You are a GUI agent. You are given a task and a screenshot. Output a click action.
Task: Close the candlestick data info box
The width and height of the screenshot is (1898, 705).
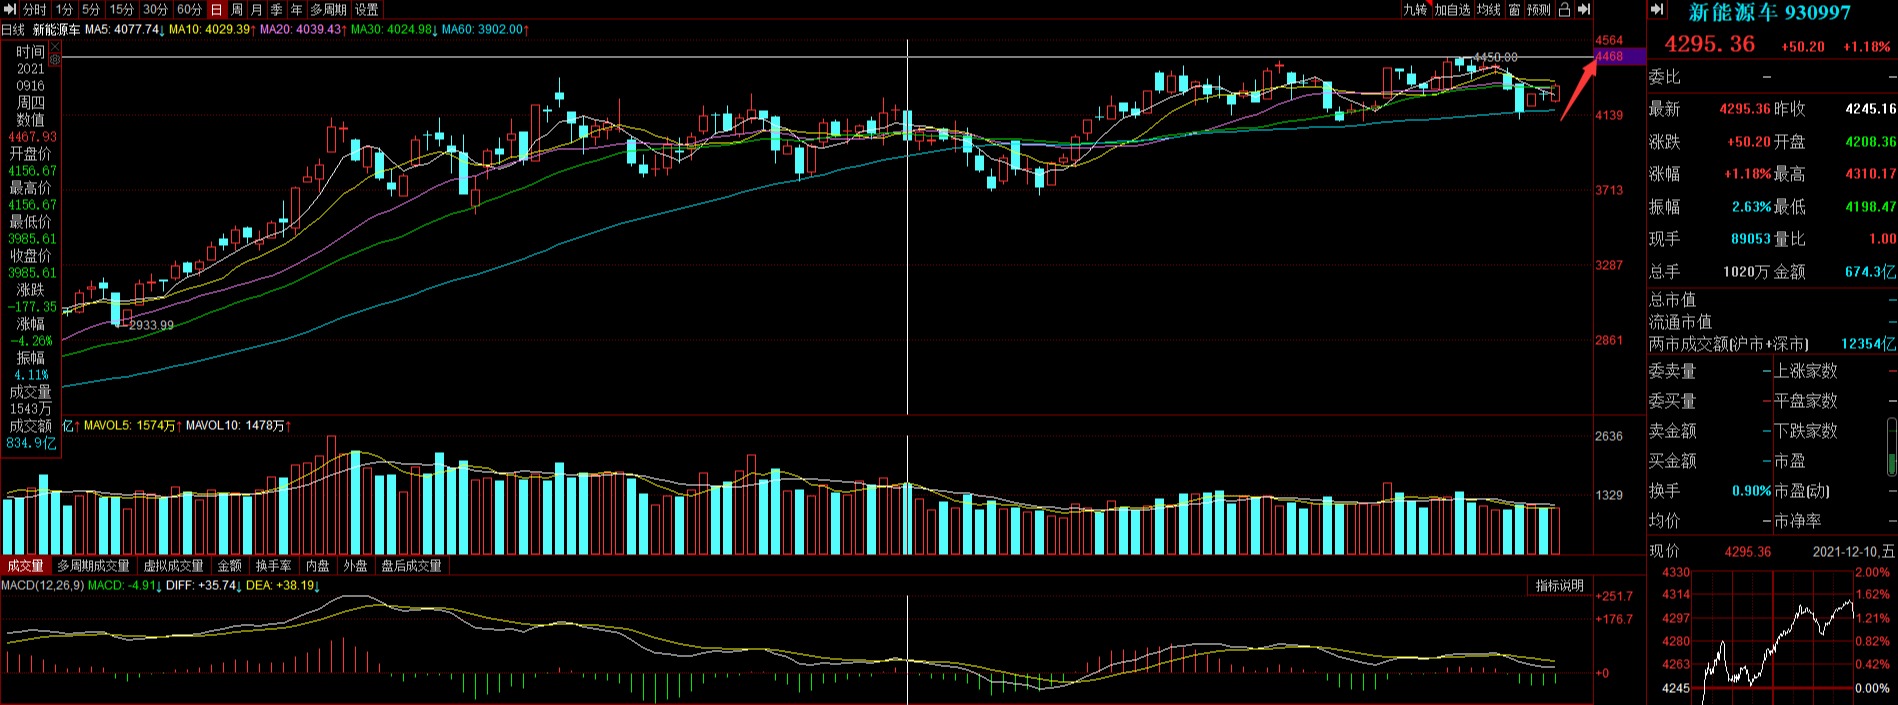54,47
